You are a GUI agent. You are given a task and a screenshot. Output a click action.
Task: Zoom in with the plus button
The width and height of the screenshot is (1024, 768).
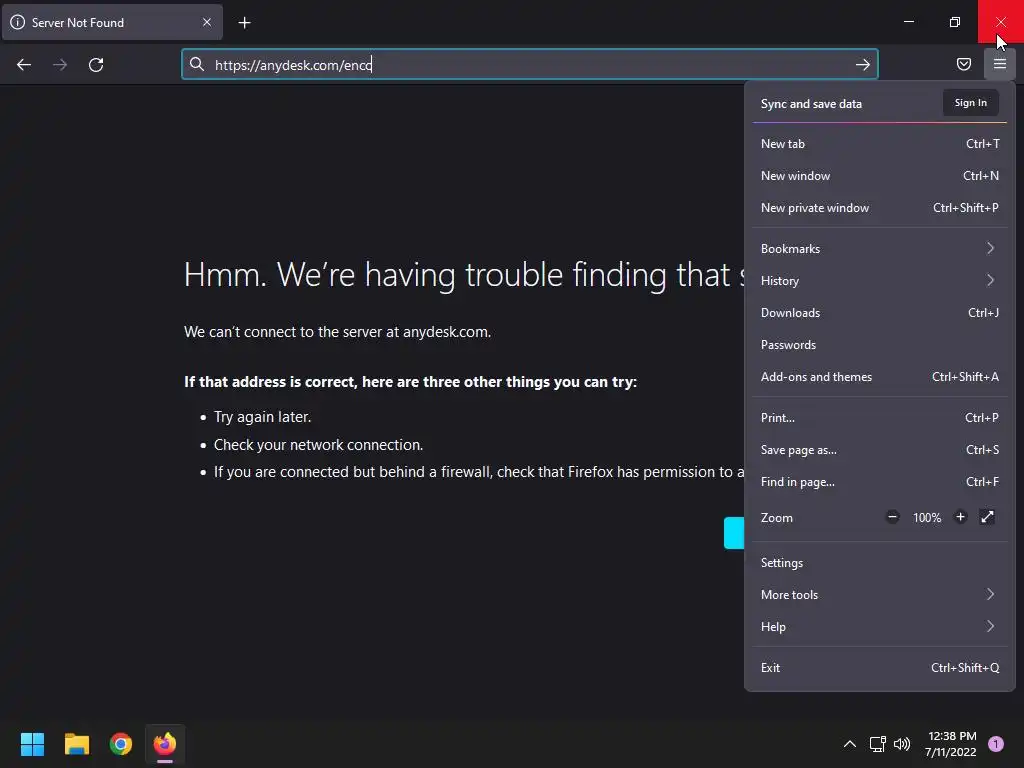[960, 517]
